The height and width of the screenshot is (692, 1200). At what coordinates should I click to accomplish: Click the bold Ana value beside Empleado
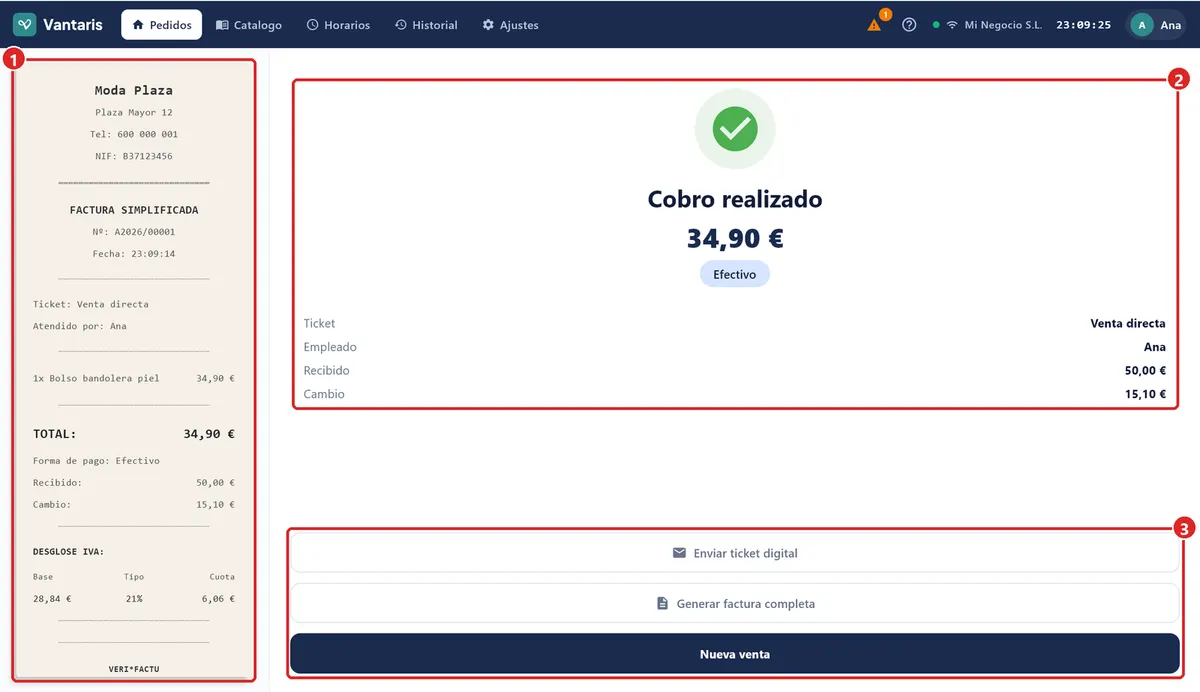(x=1155, y=347)
